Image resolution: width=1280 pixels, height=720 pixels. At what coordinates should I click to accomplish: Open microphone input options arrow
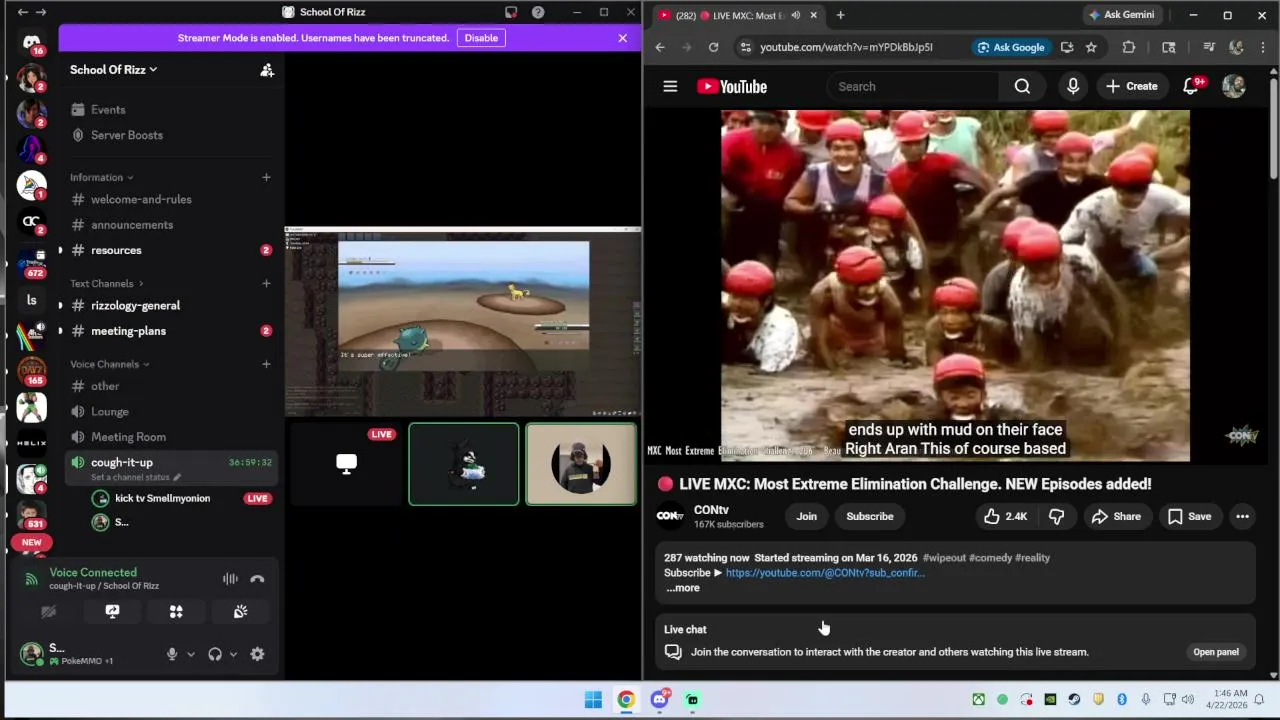190,654
